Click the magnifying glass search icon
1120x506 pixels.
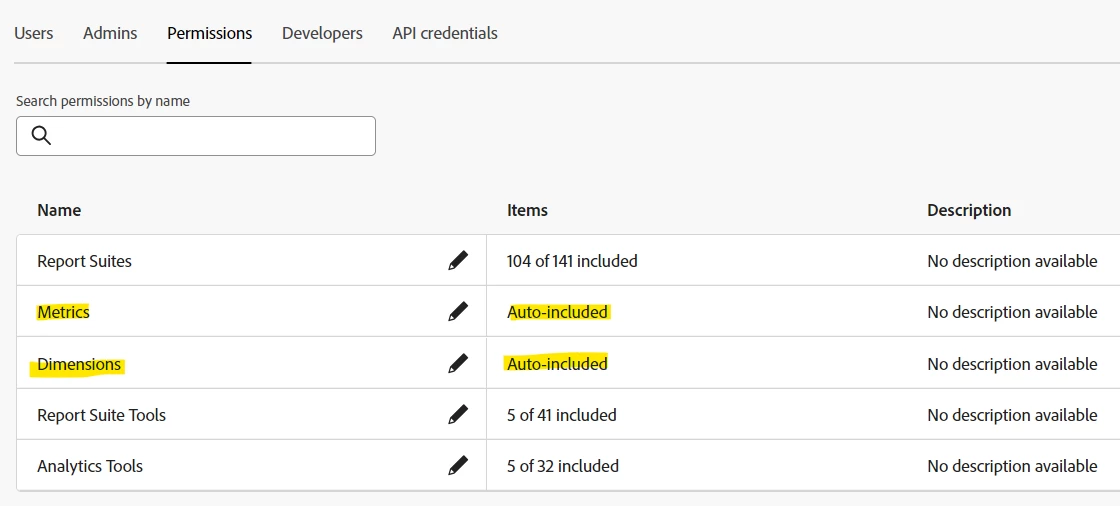click(x=41, y=136)
